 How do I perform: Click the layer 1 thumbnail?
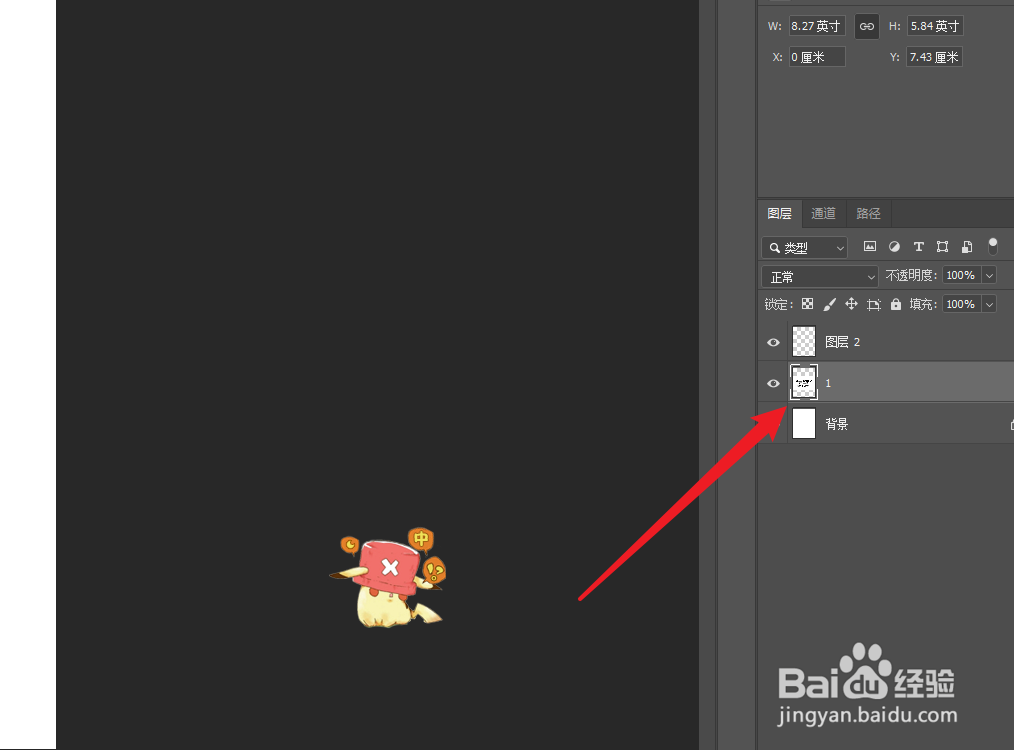pyautogui.click(x=804, y=382)
